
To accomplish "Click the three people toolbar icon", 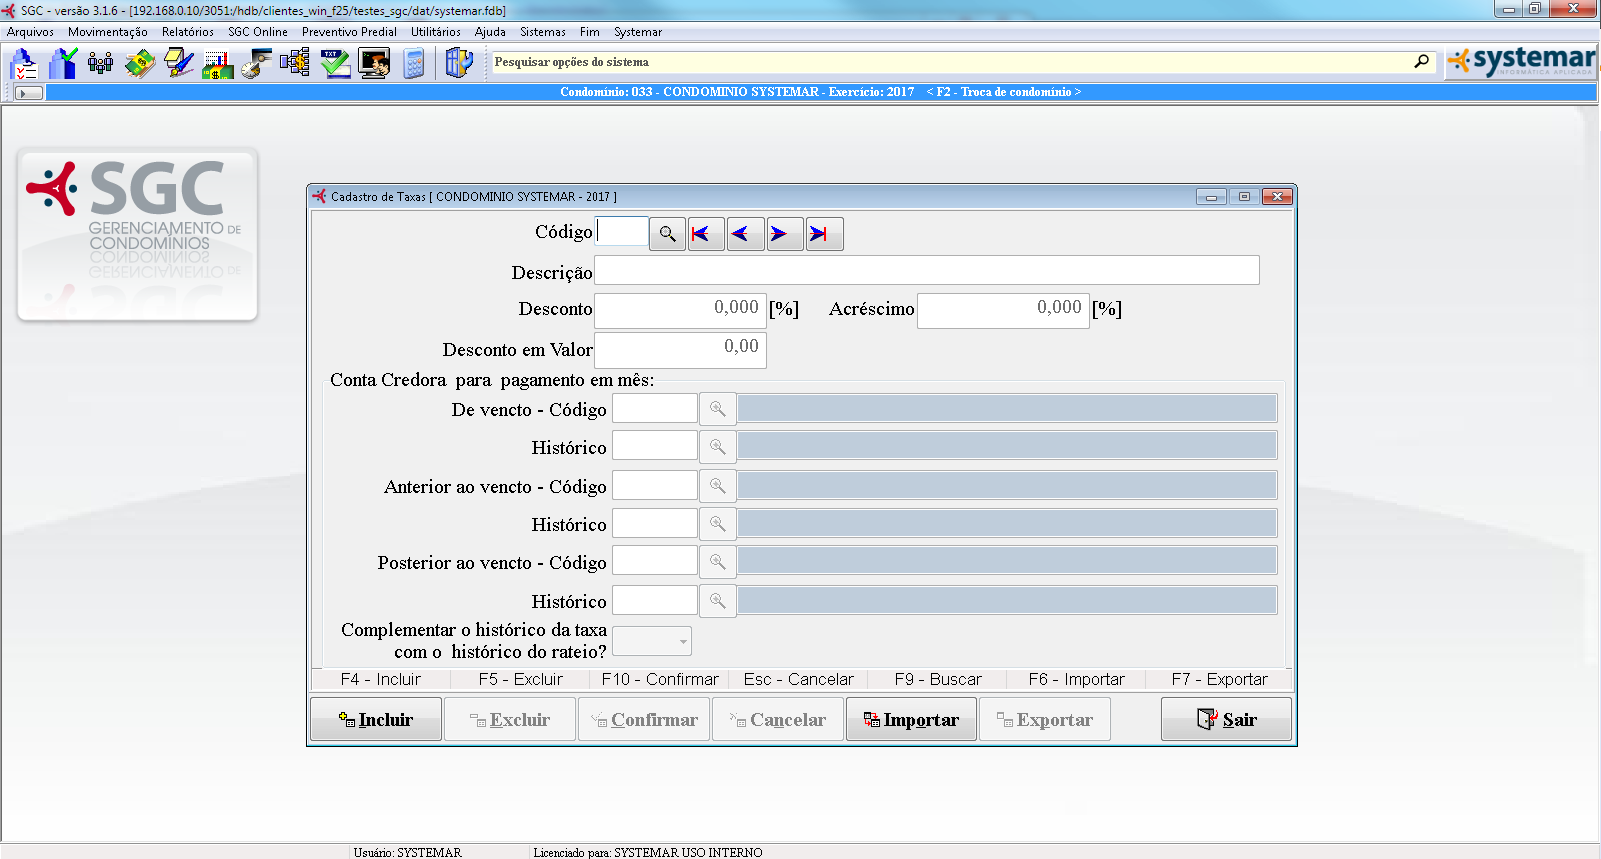I will point(101,64).
